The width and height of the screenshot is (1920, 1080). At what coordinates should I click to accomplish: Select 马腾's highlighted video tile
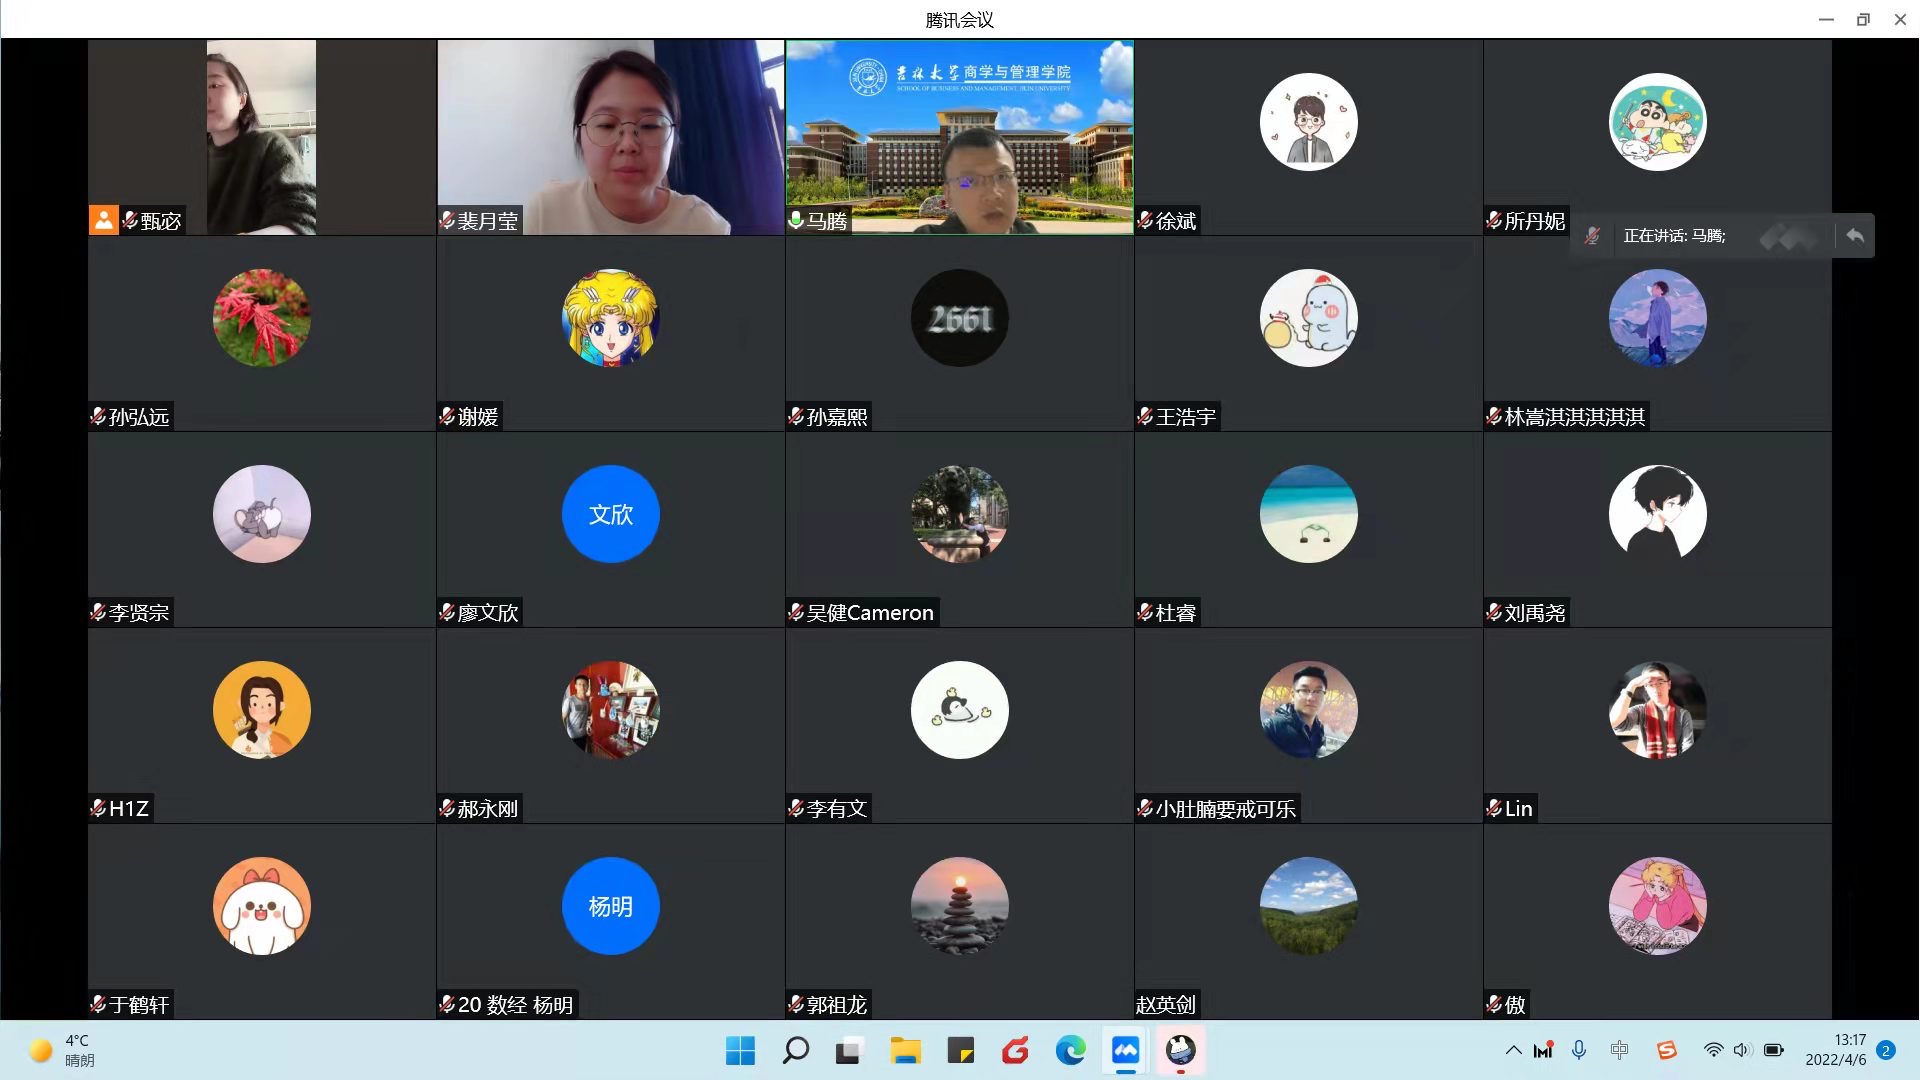tap(959, 137)
